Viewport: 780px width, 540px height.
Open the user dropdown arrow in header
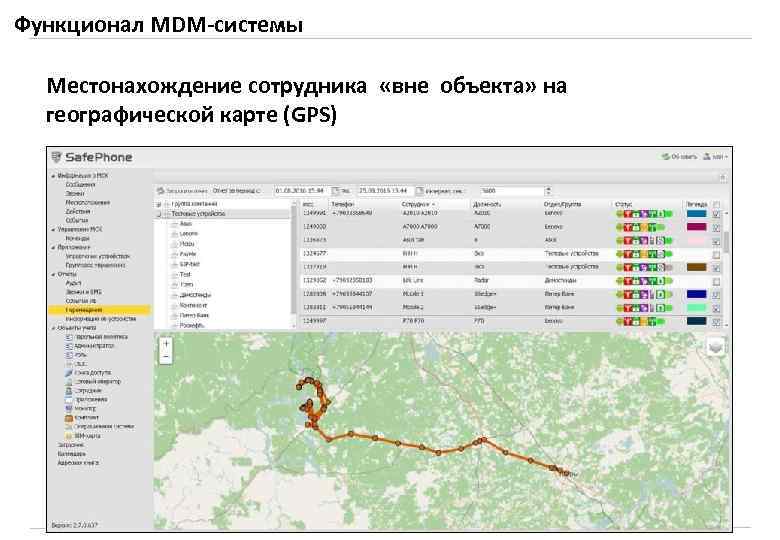pyautogui.click(x=726, y=157)
